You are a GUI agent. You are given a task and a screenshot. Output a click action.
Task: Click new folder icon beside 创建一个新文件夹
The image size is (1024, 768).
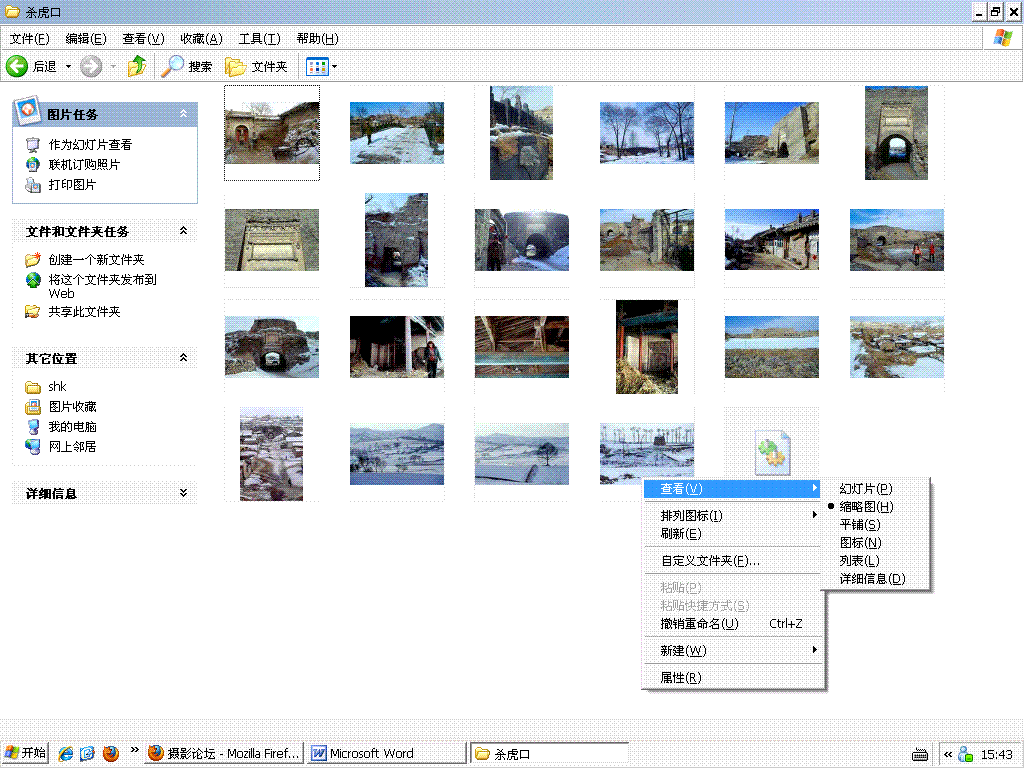[33, 260]
